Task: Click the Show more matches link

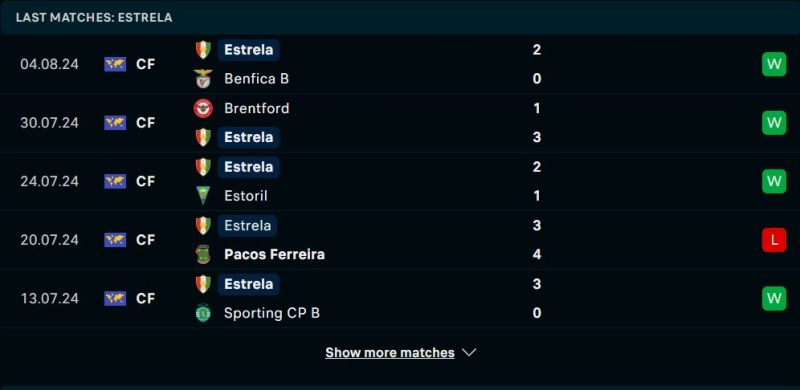Action: (390, 353)
